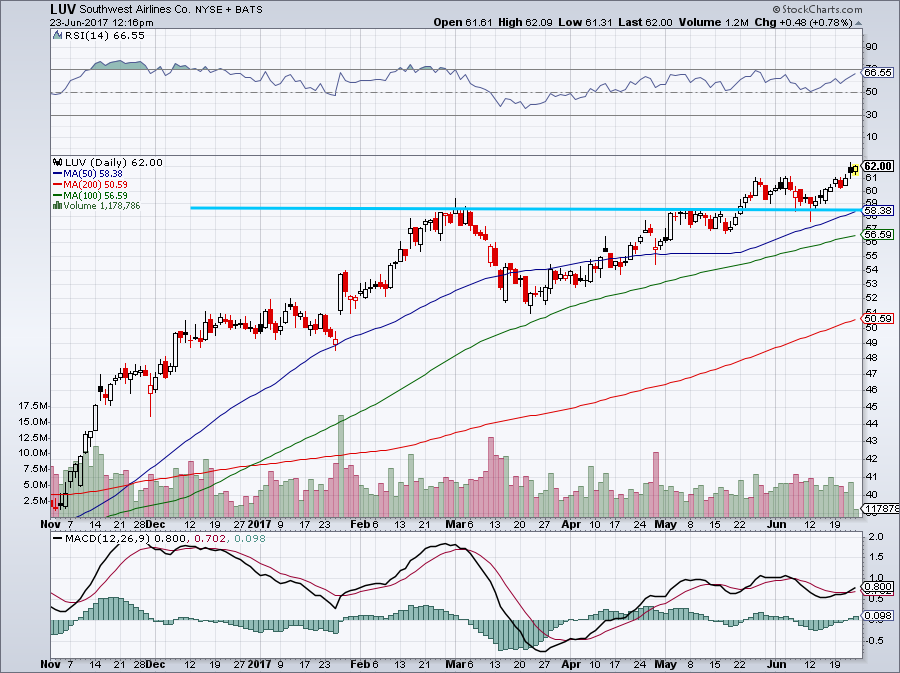Click the 117878 volume tag on right axis
The width and height of the screenshot is (900, 673).
881,509
